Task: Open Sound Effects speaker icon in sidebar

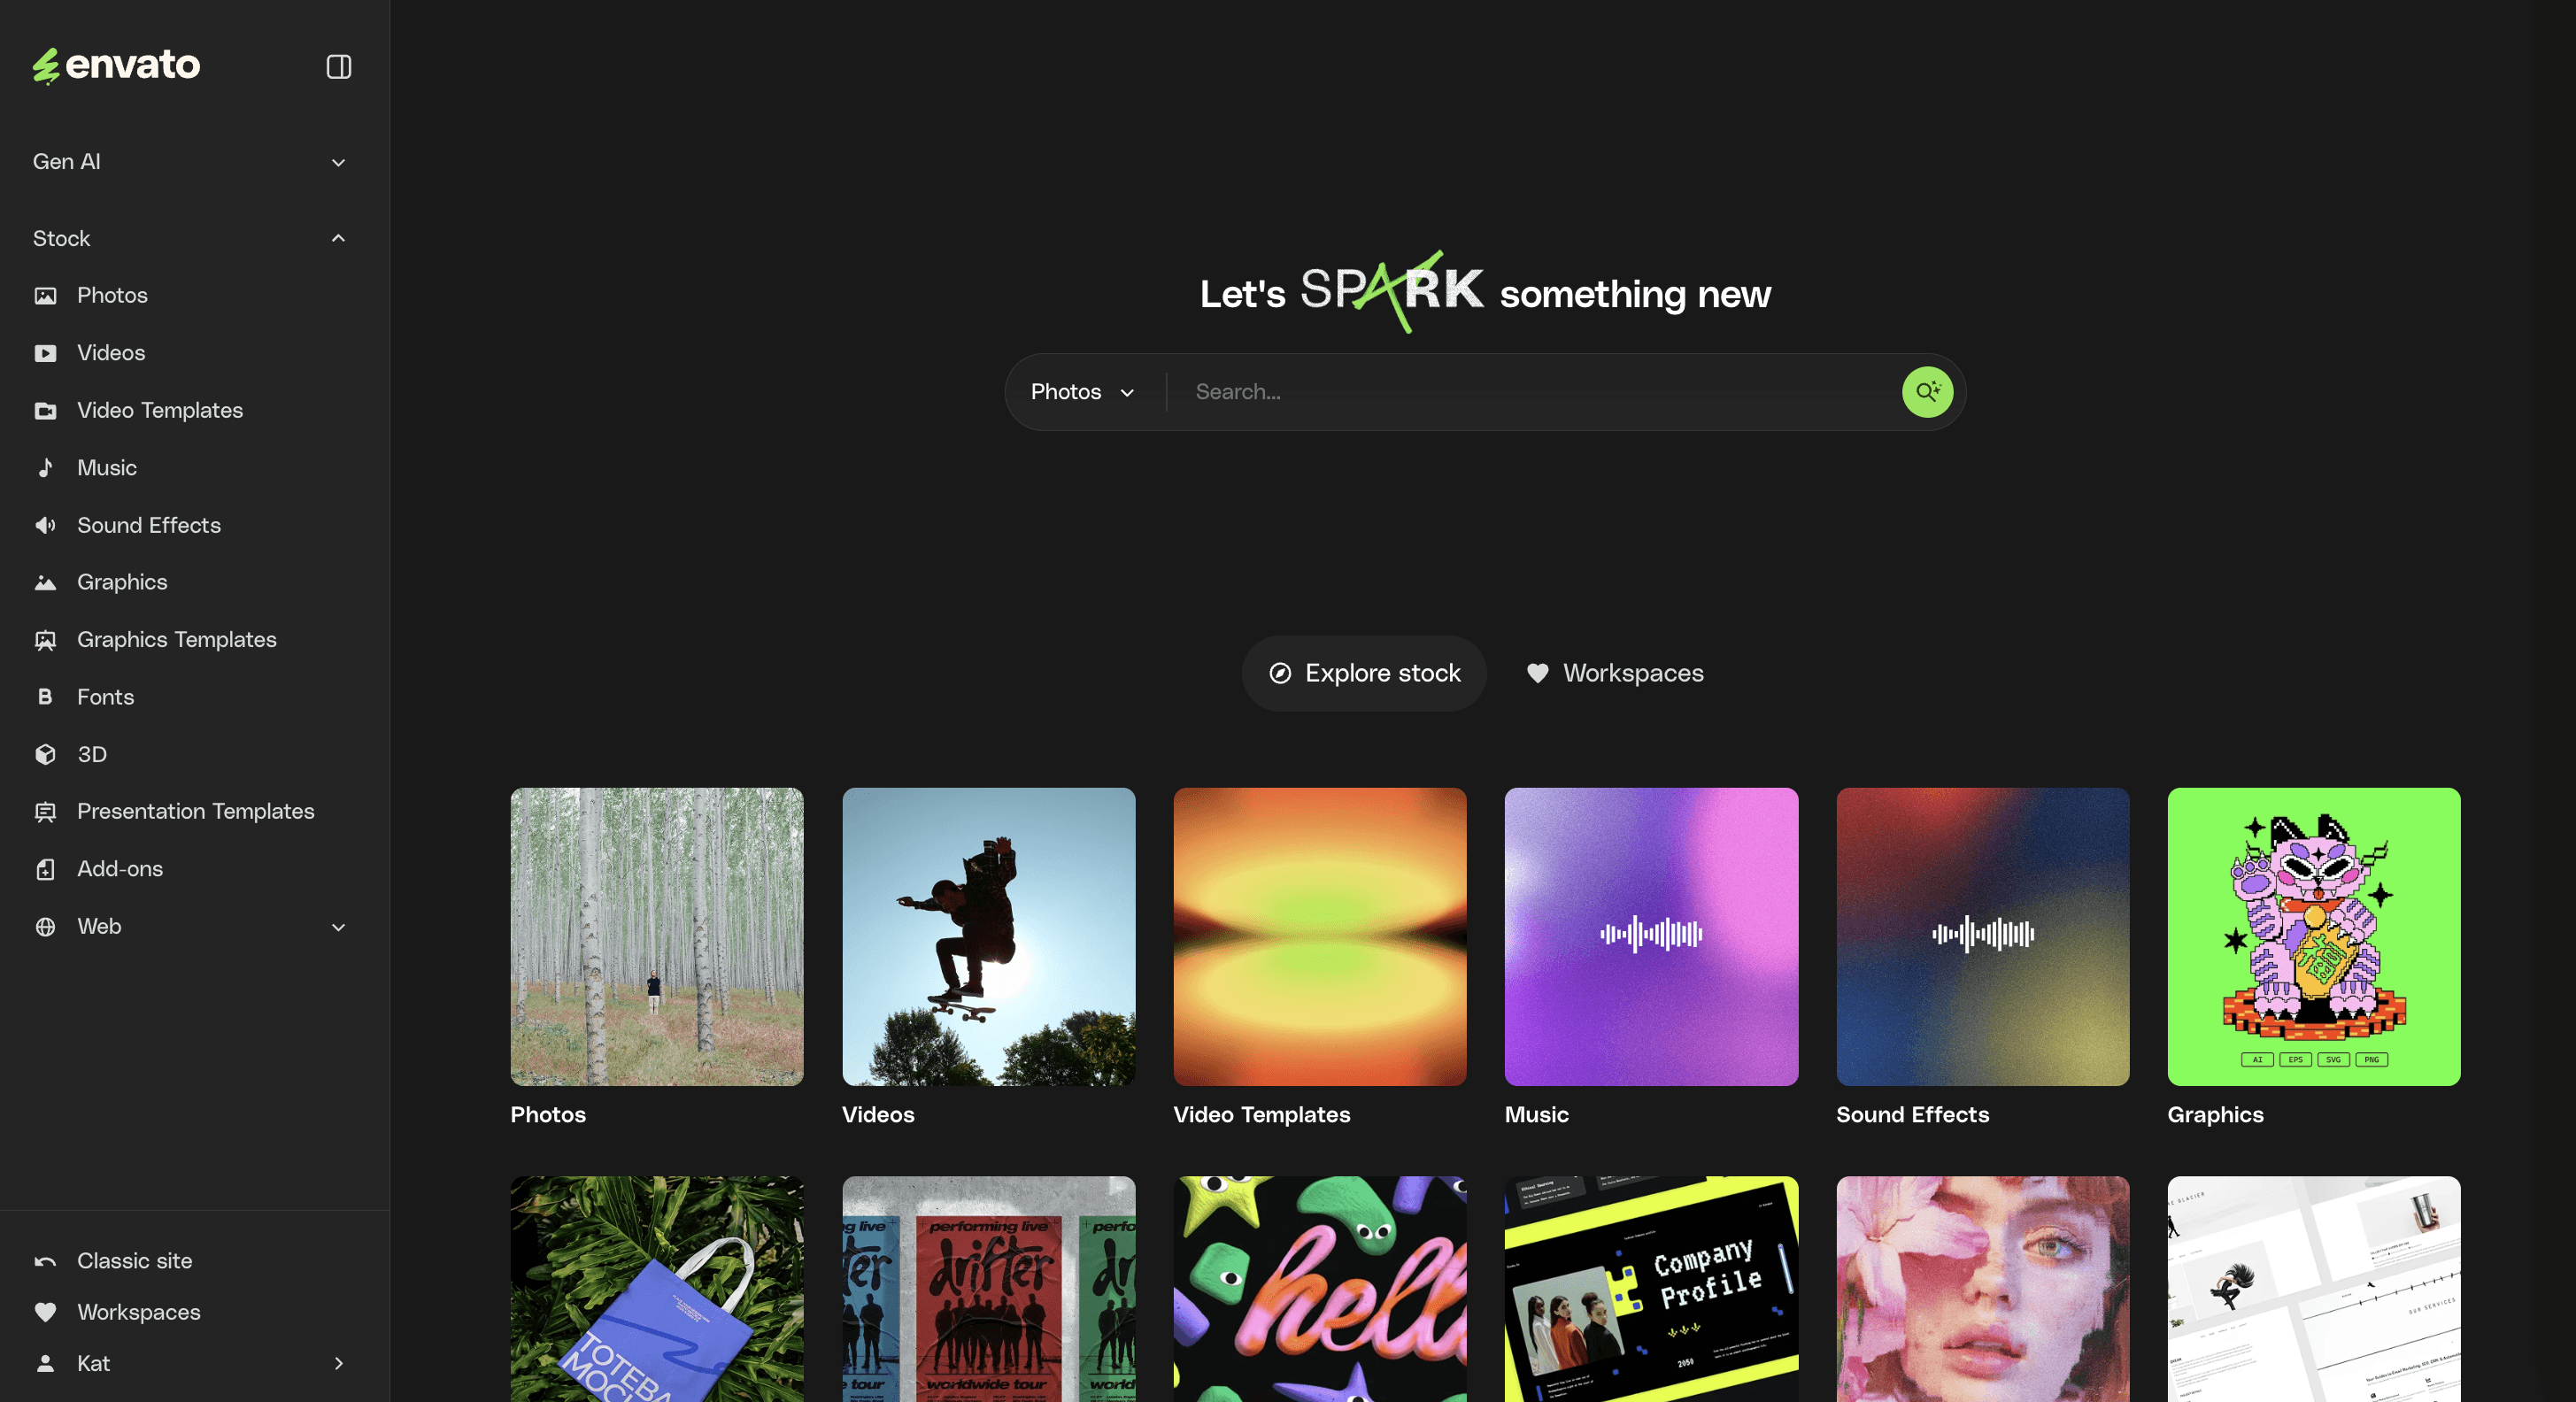Action: [x=45, y=525]
